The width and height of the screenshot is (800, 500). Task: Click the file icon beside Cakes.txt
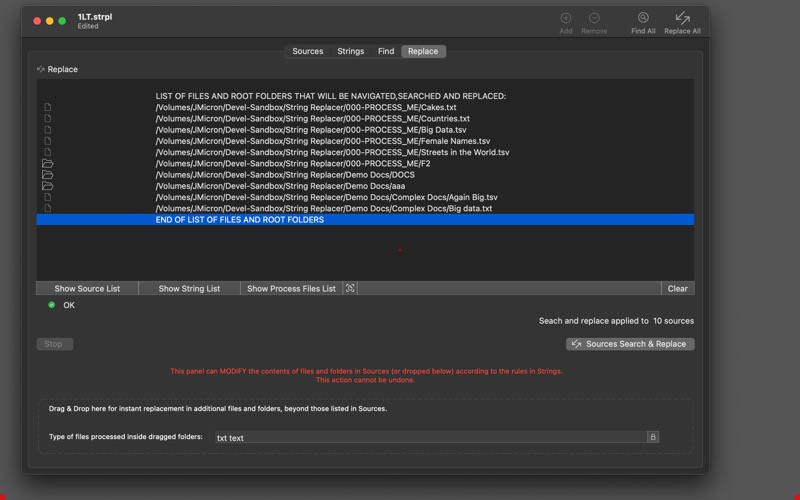(x=47, y=107)
